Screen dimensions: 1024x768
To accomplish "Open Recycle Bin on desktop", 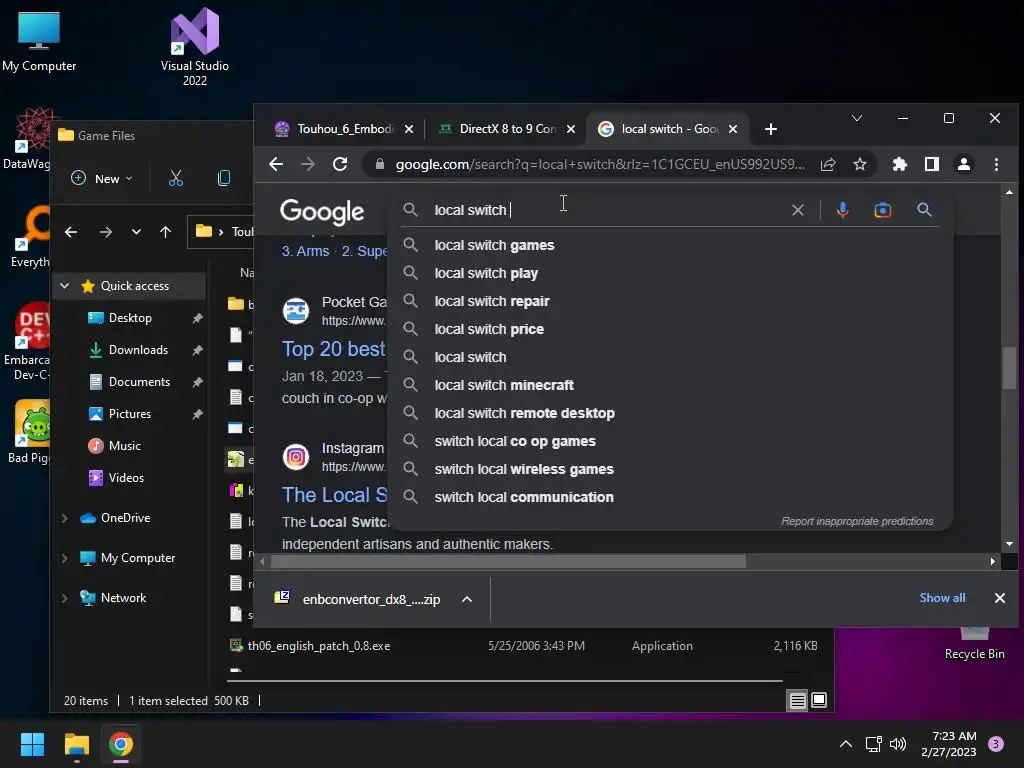I will click(x=974, y=645).
